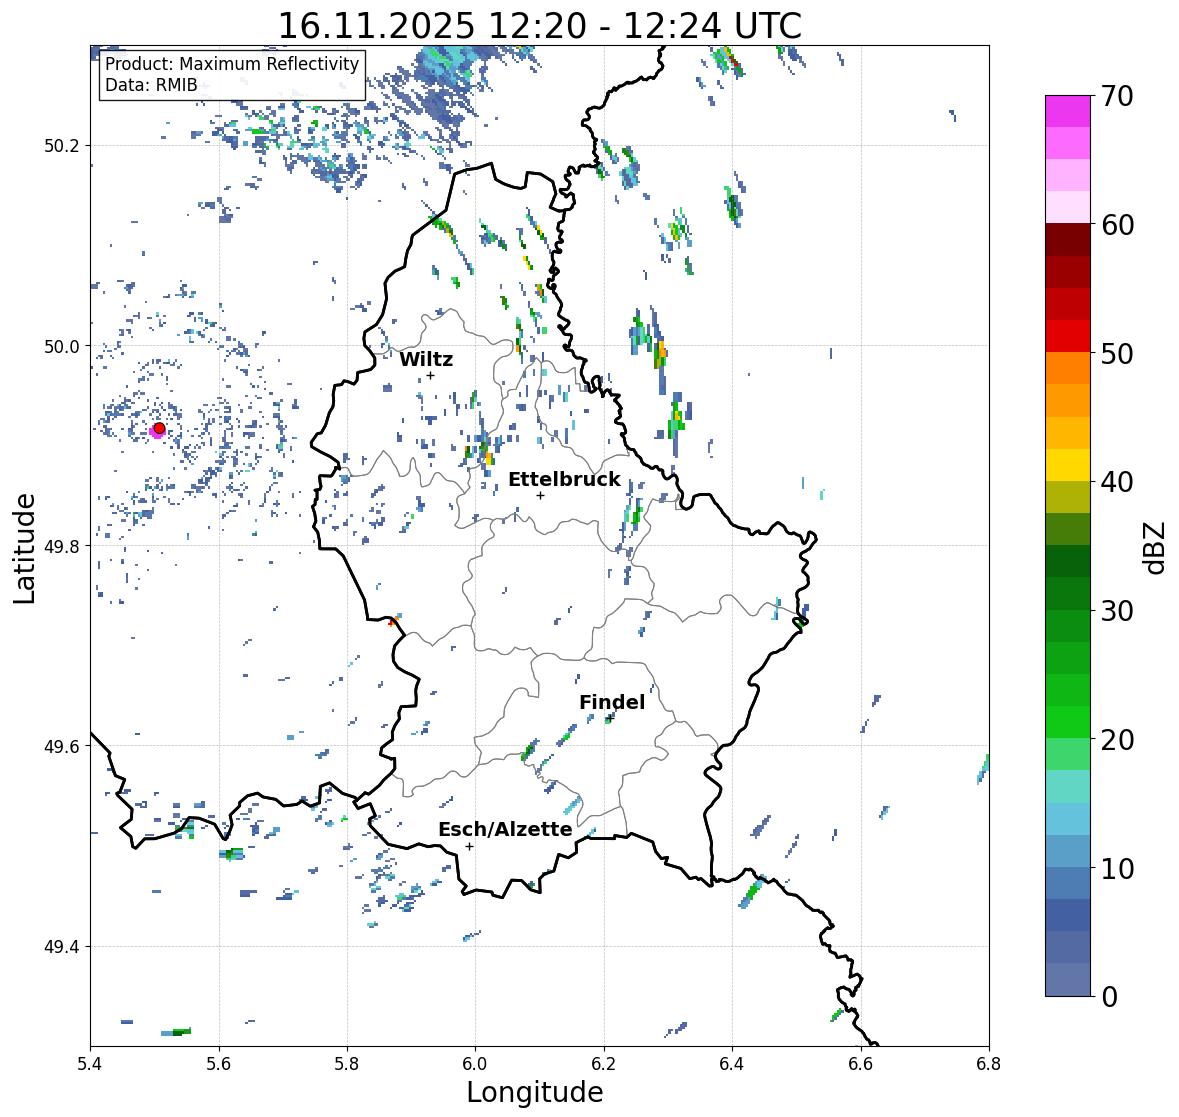Click the colorbar tick value 70
Screen dimensions: 1179x1117
[1117, 96]
